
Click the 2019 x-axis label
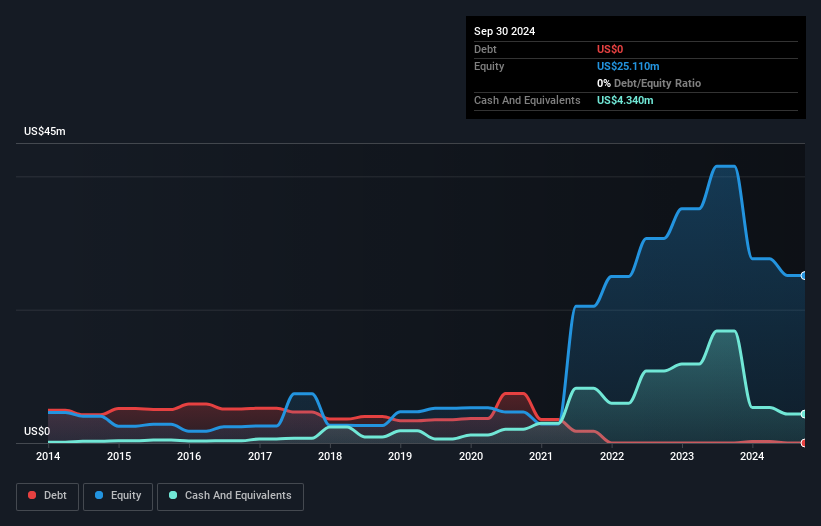pyautogui.click(x=400, y=456)
